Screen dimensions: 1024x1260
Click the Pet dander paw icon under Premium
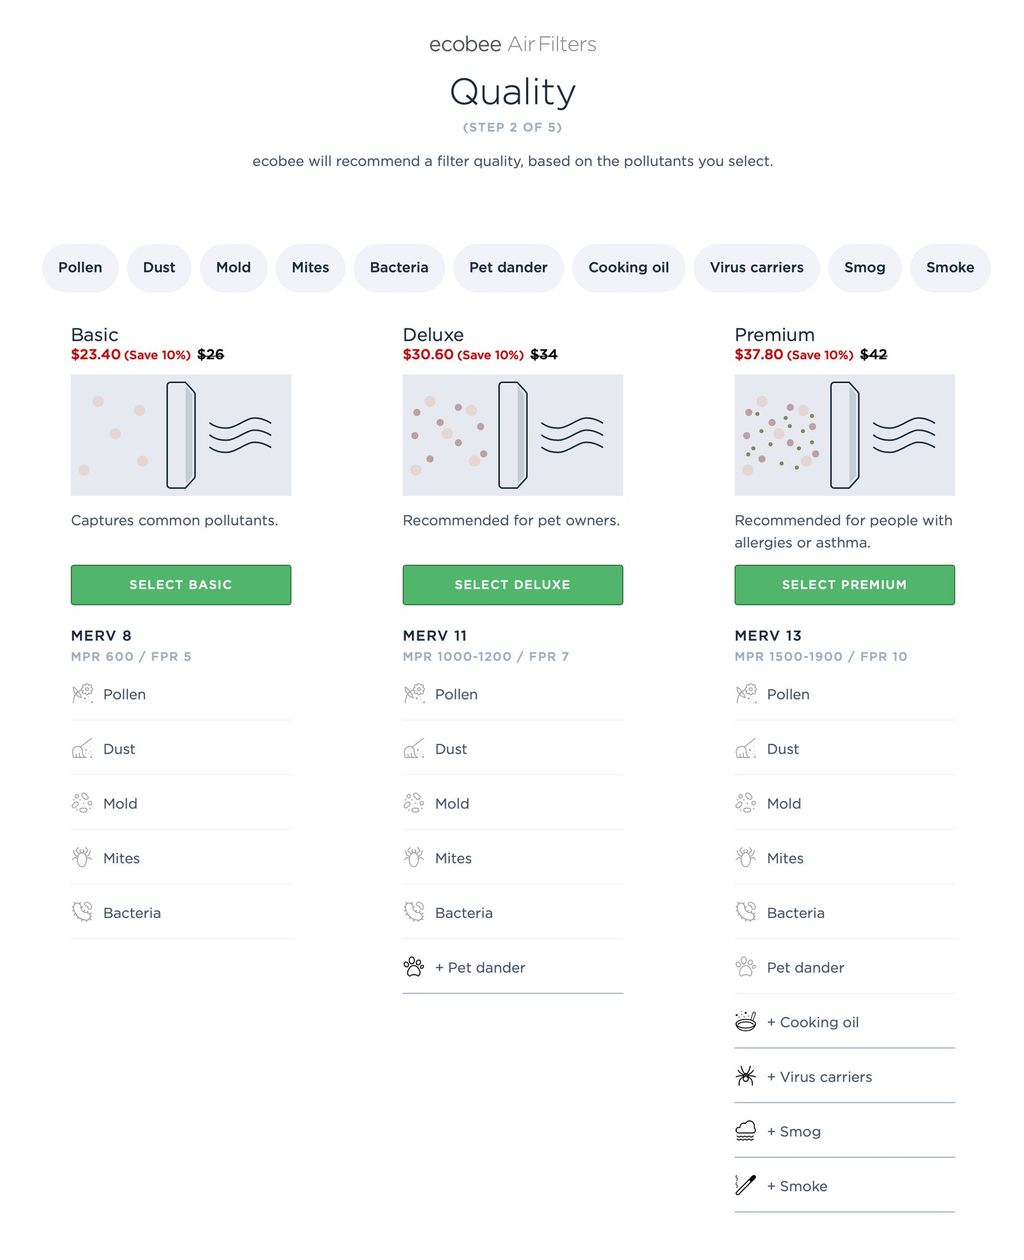[x=747, y=967]
